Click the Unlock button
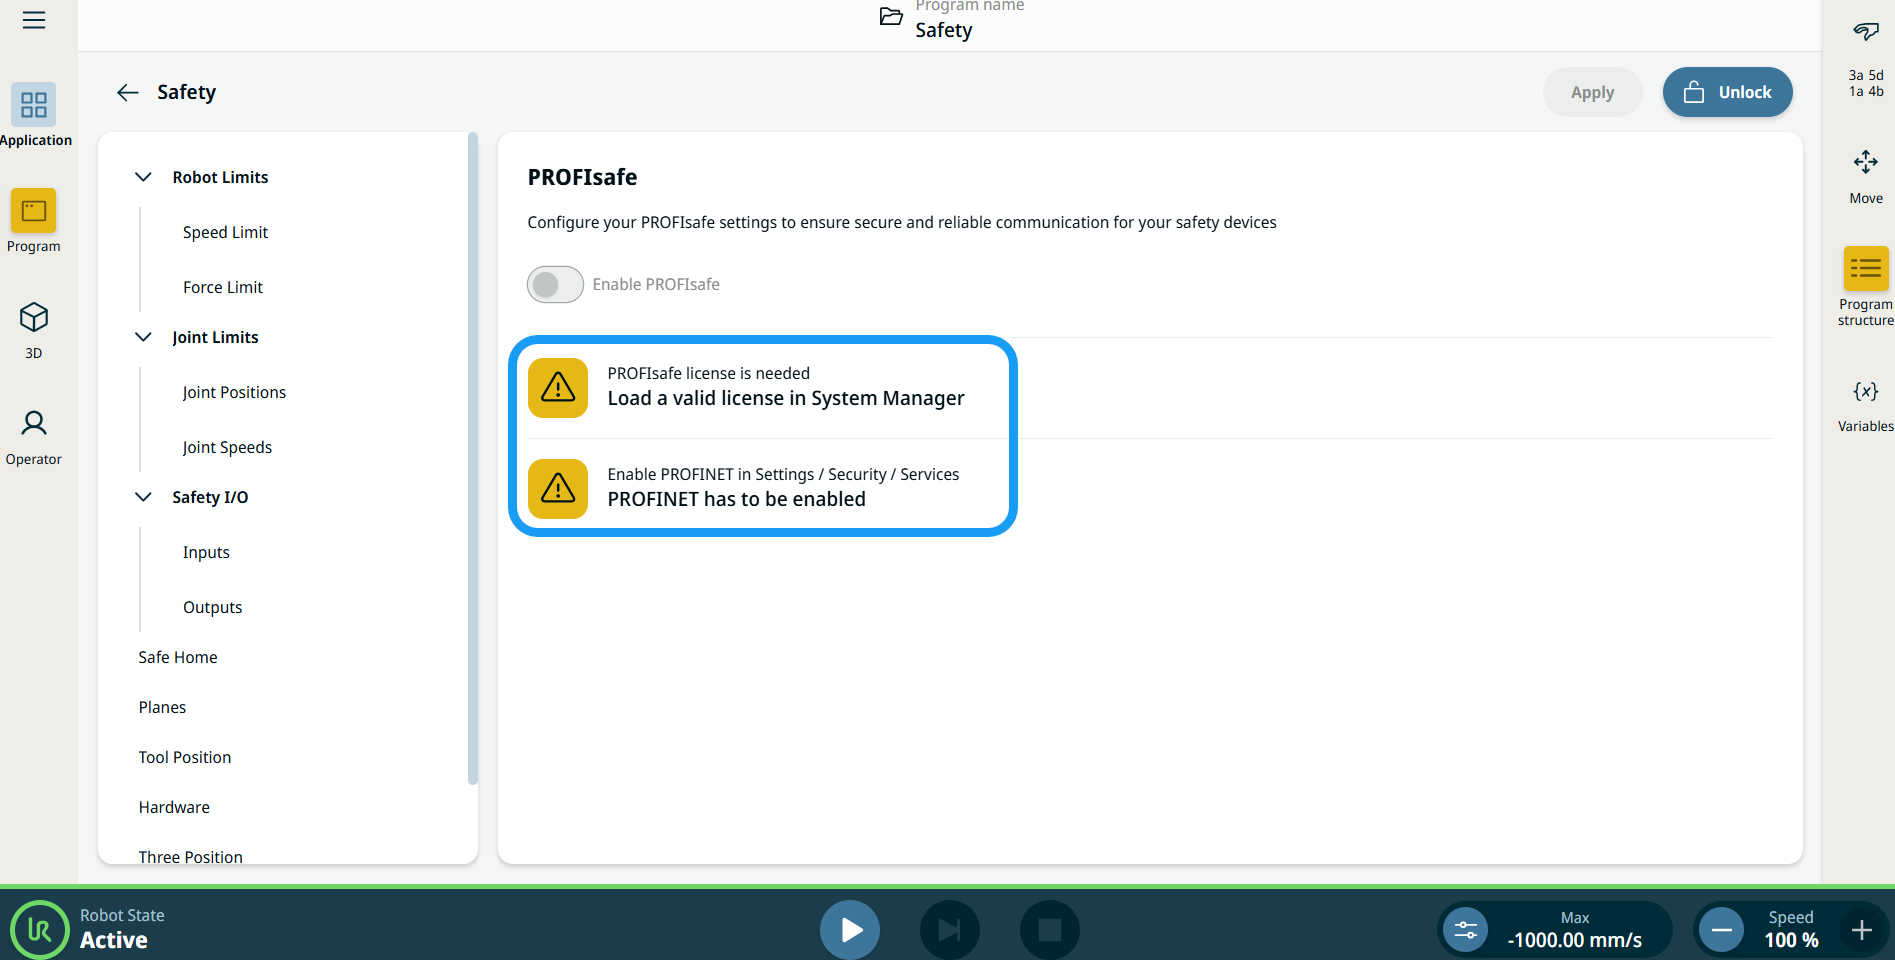Image resolution: width=1895 pixels, height=960 pixels. (x=1727, y=92)
